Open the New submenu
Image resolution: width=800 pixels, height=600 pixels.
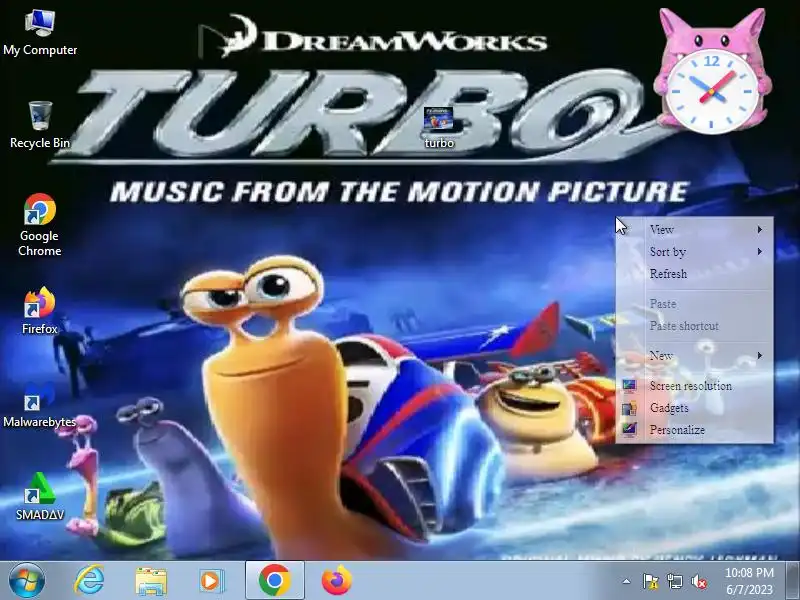point(694,356)
